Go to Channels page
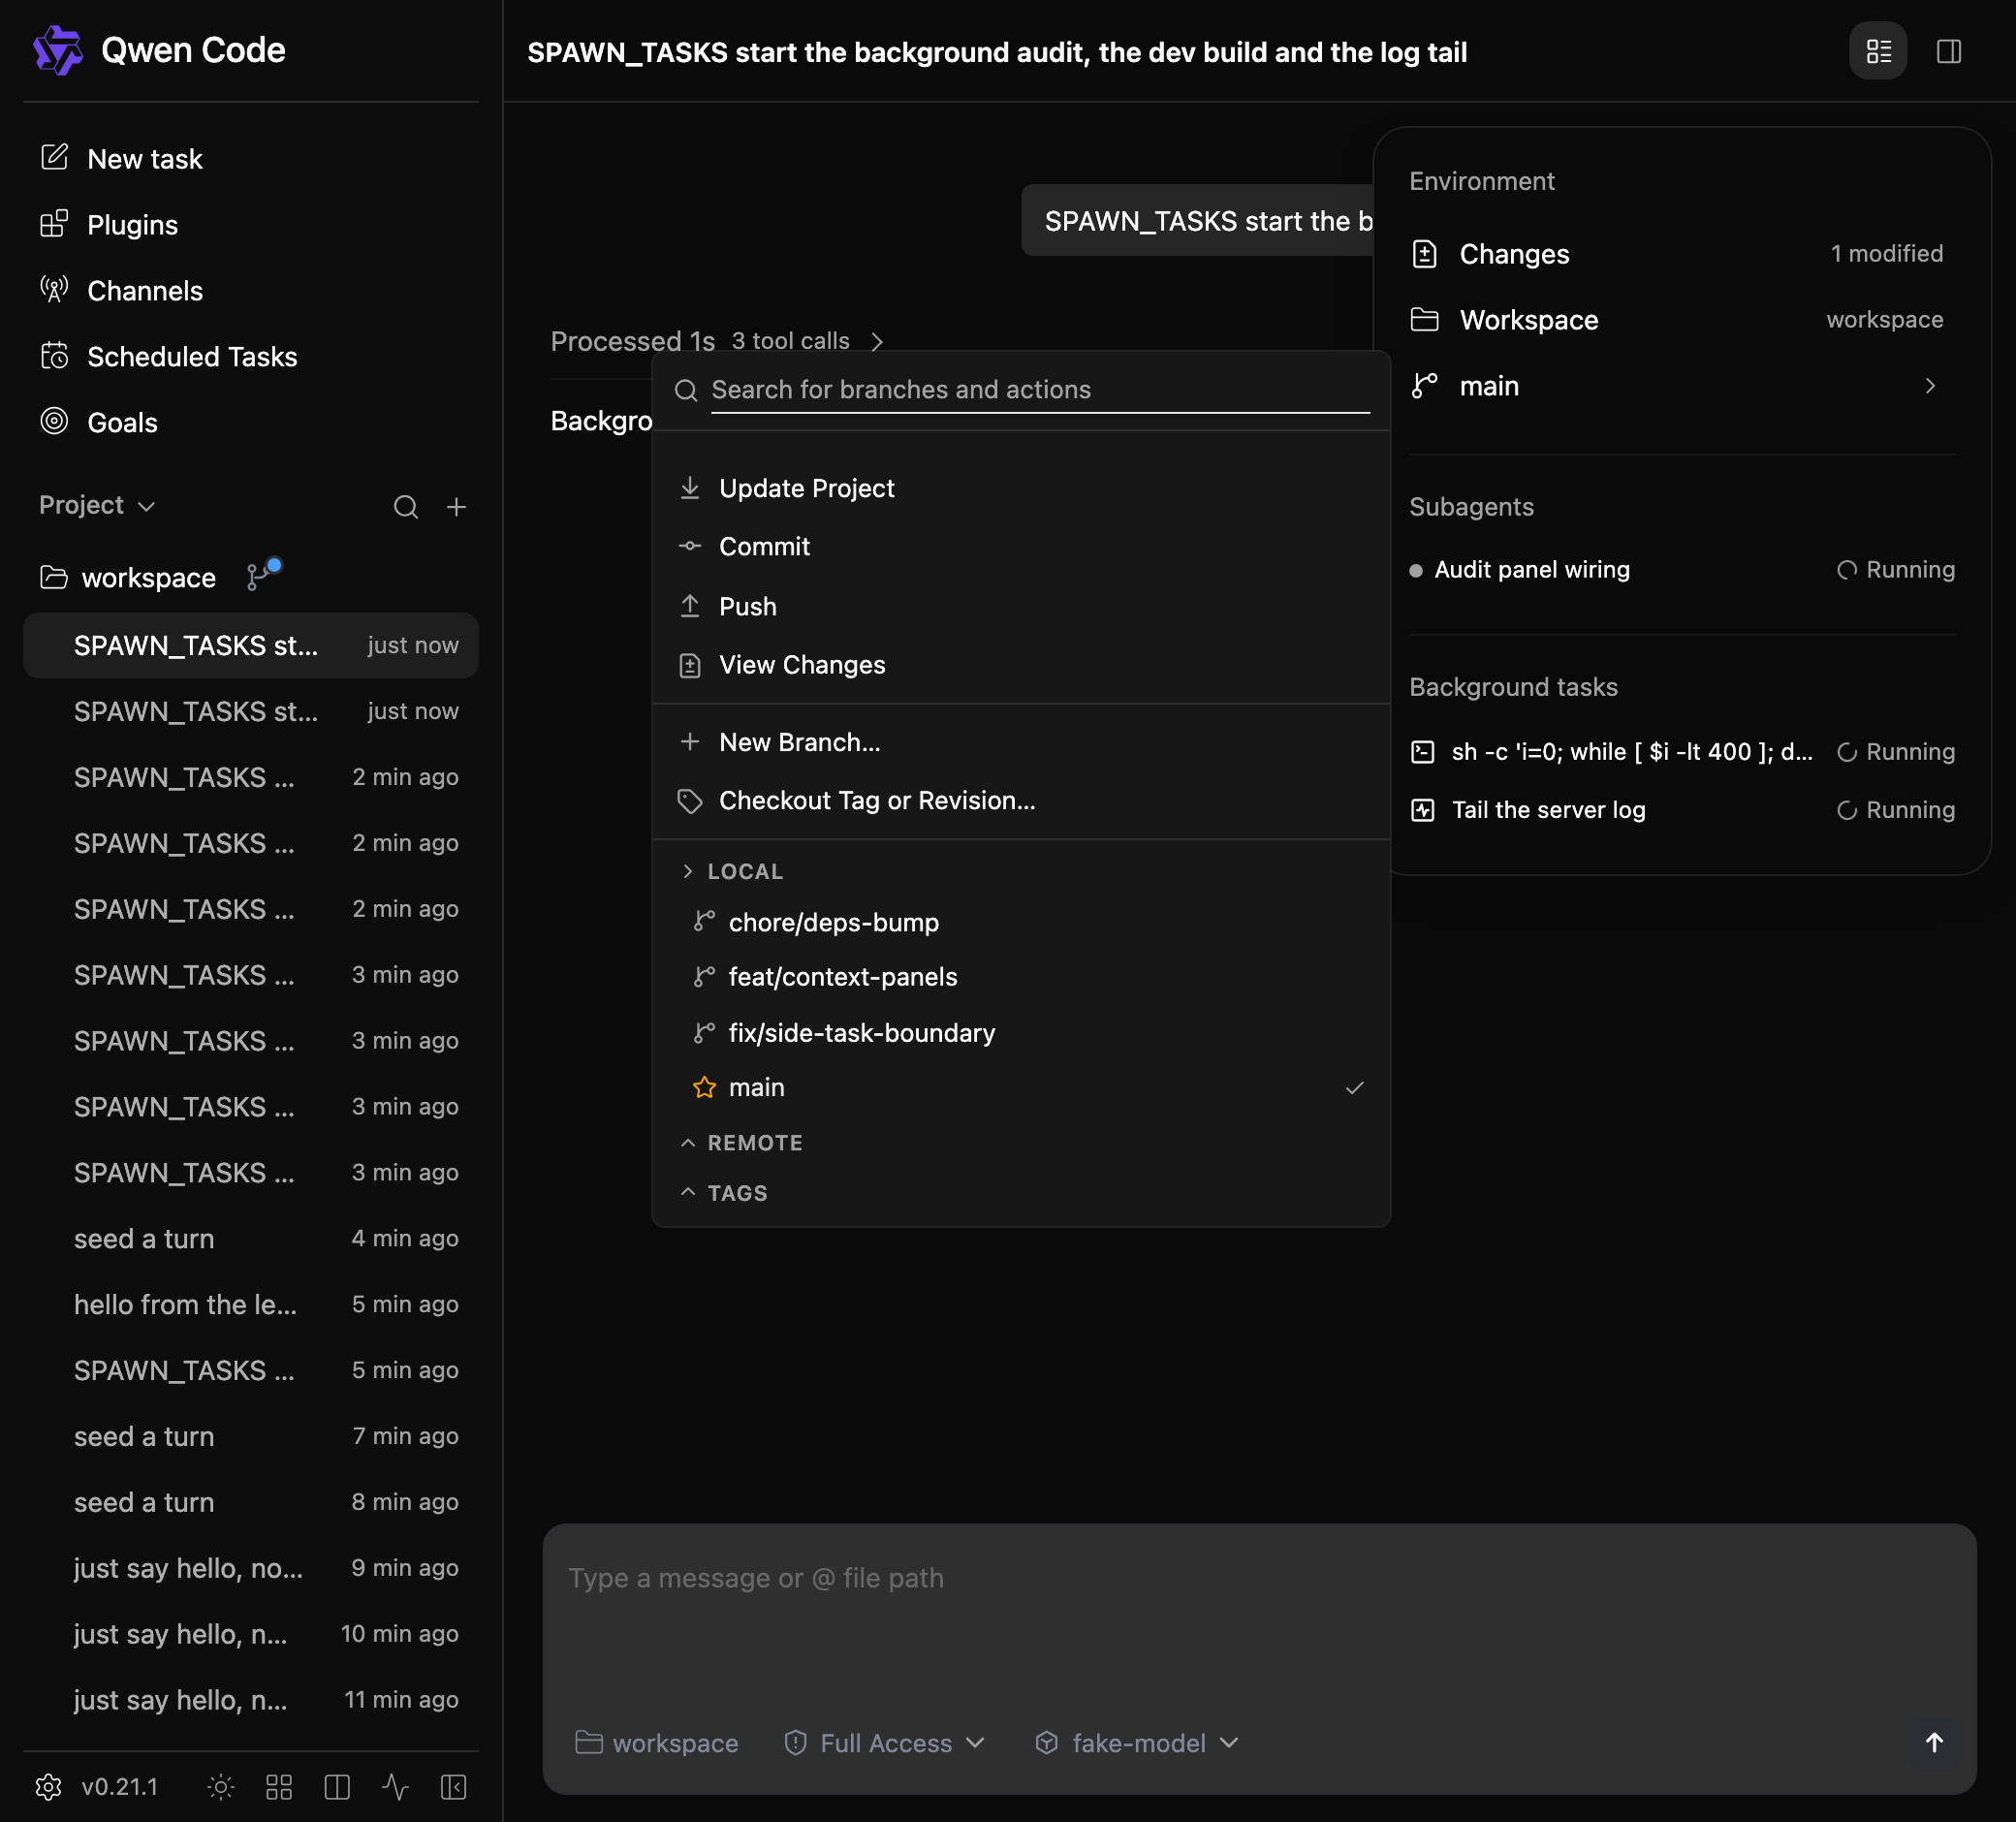This screenshot has height=1822, width=2016. (x=250, y=290)
